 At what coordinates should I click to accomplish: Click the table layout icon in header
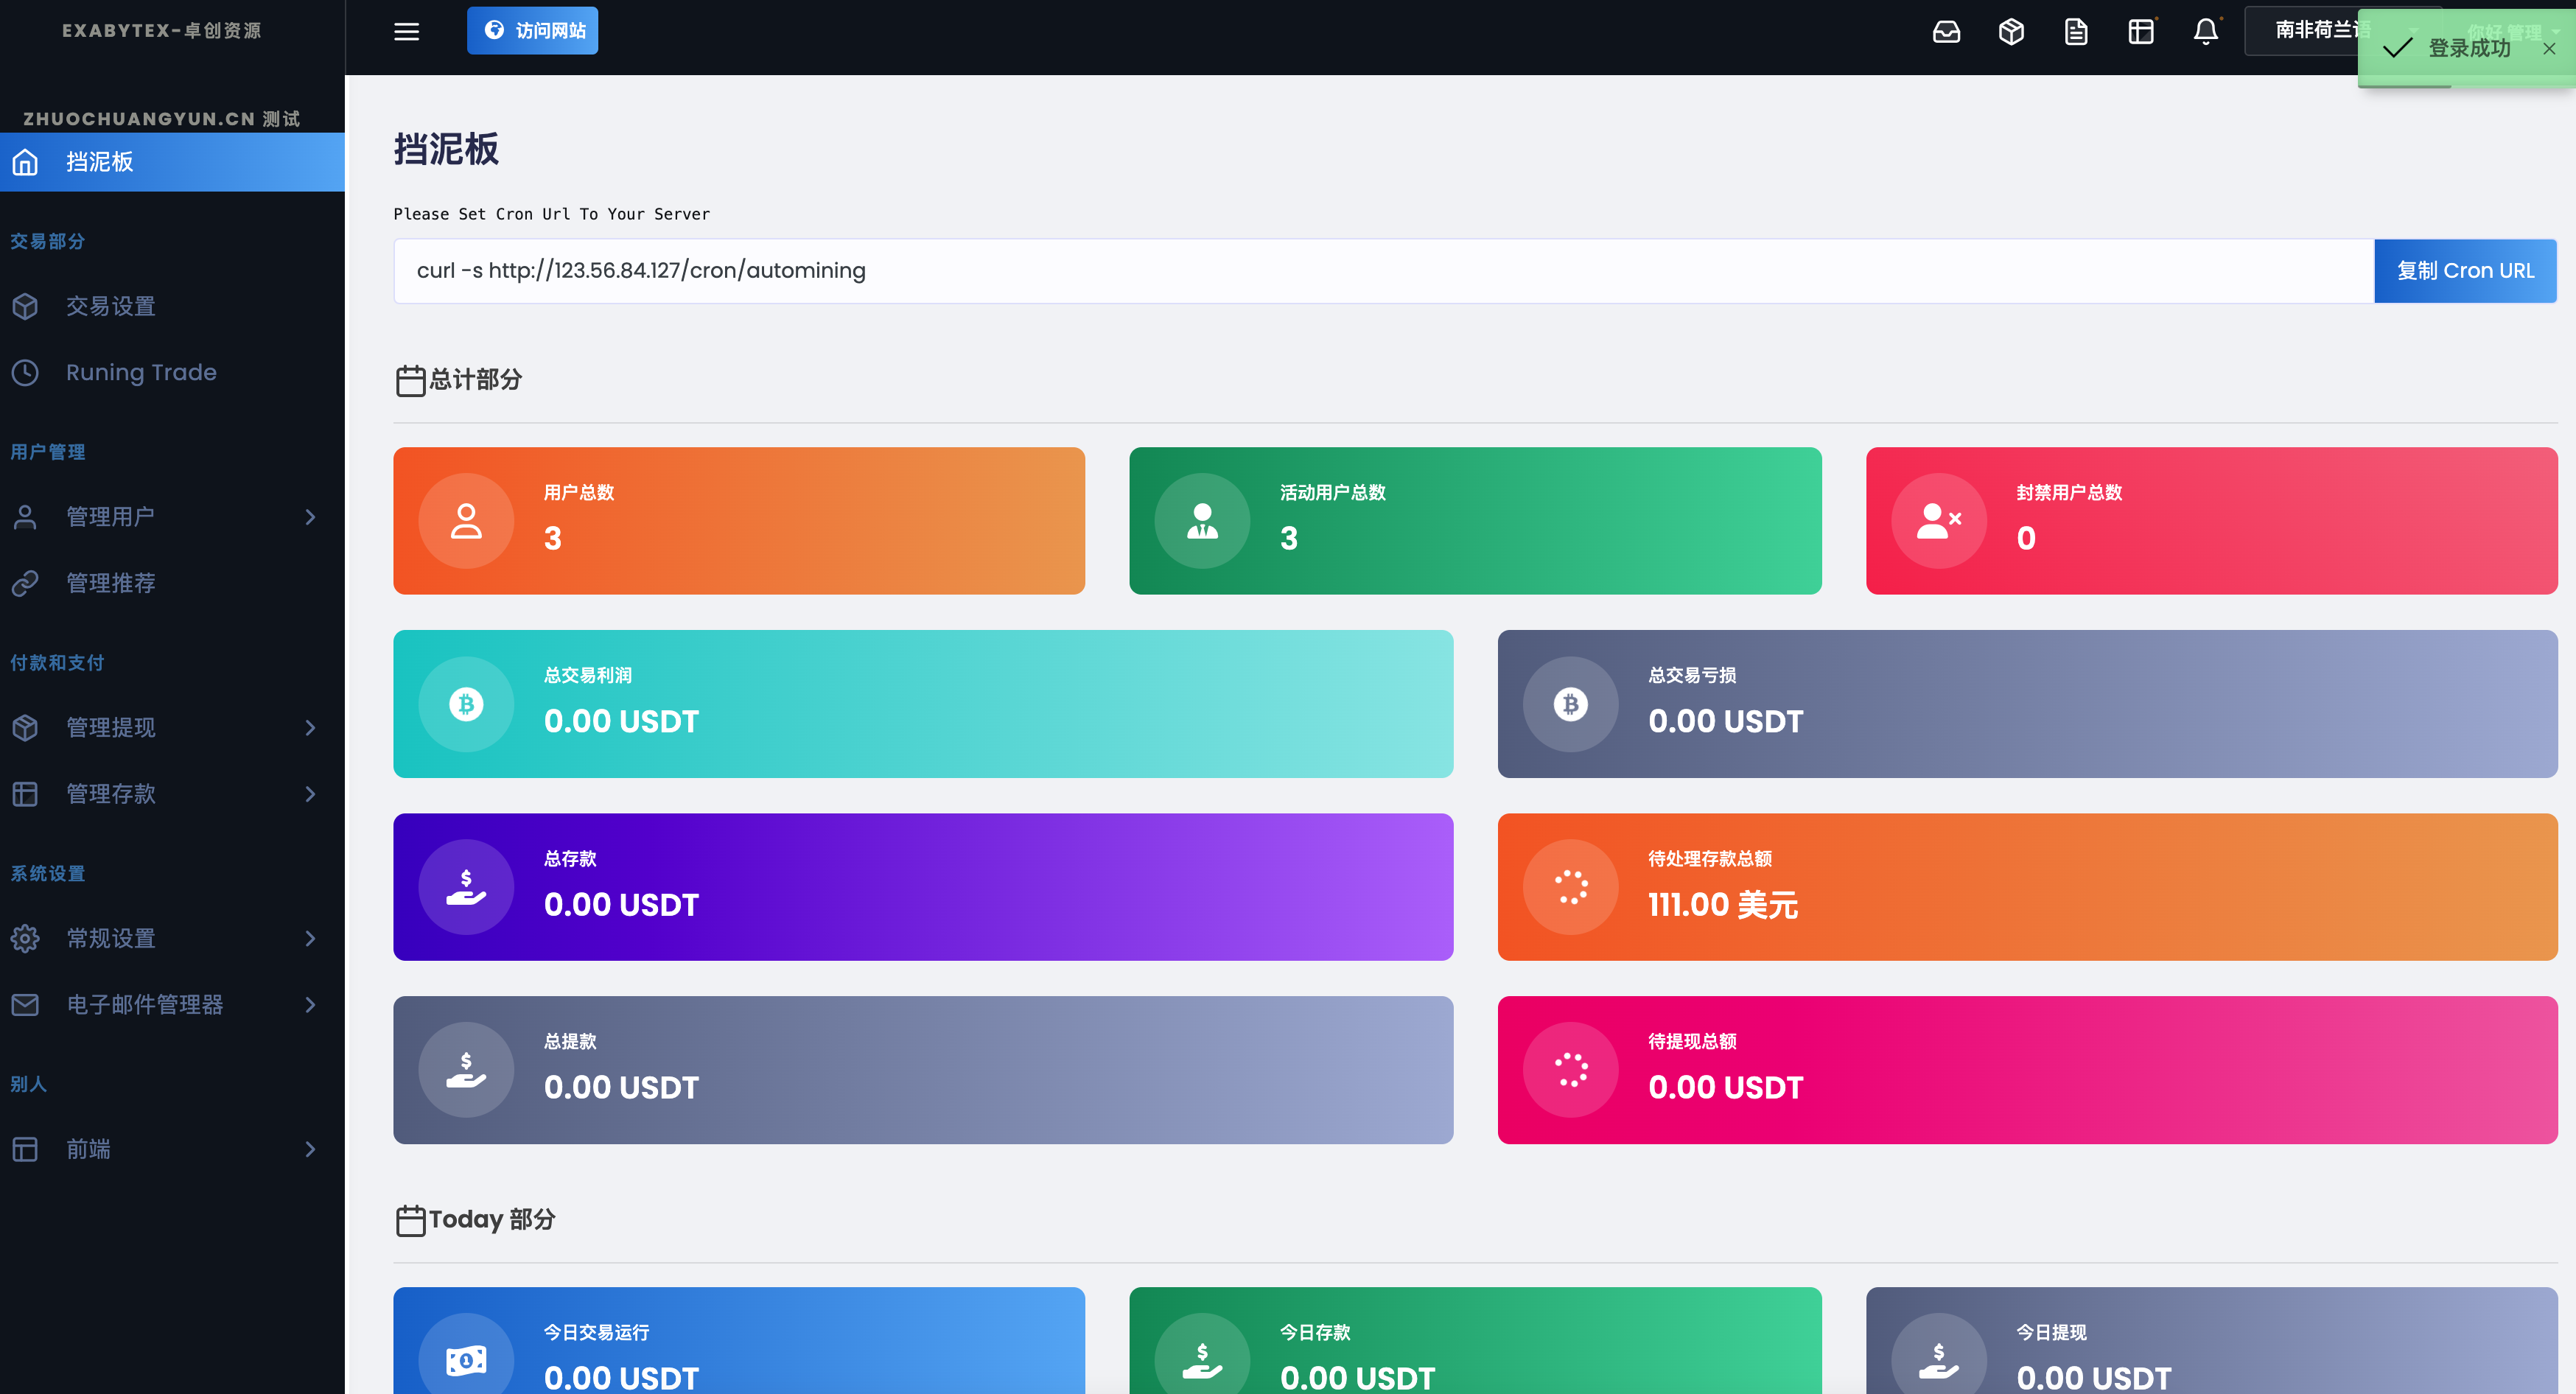[x=2141, y=32]
